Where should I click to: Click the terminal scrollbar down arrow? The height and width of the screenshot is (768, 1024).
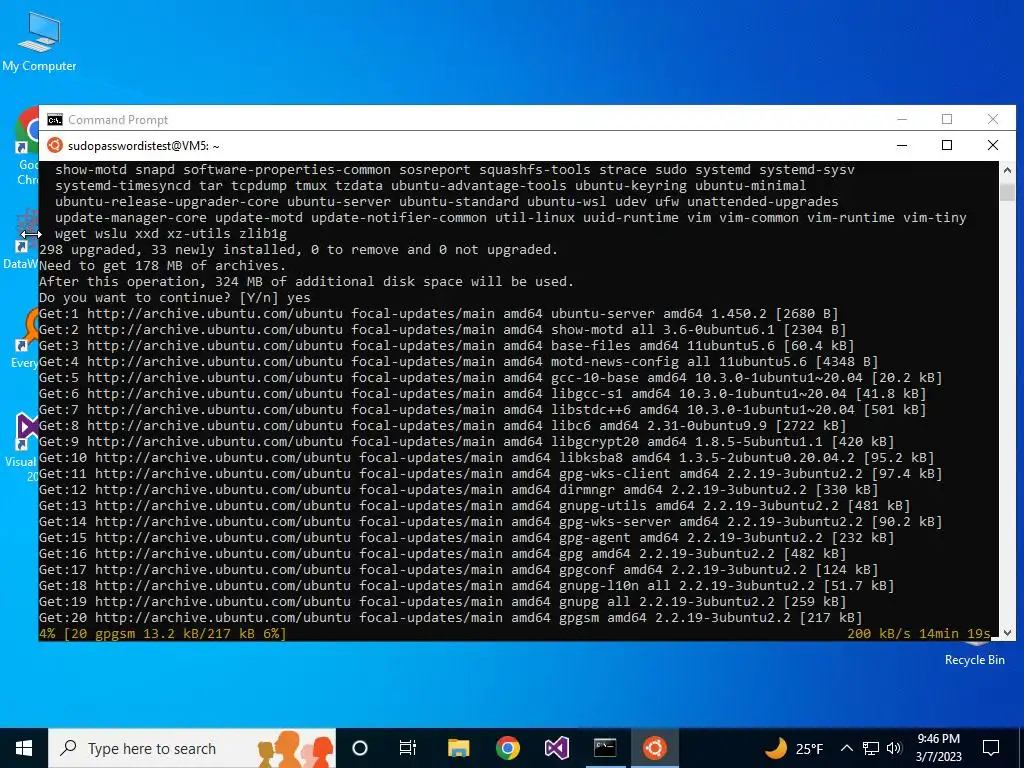1007,633
